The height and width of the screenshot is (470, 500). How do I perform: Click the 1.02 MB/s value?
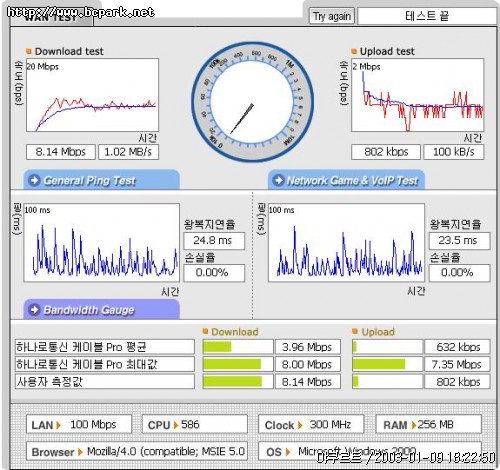(128, 152)
